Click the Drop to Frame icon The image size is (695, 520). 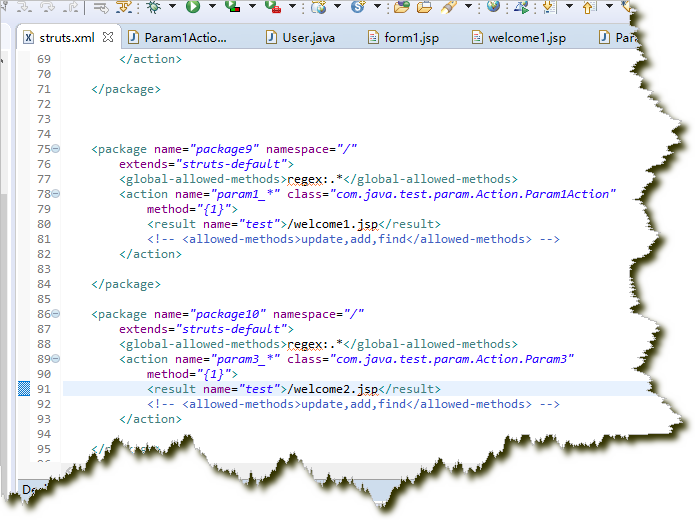click(x=101, y=7)
